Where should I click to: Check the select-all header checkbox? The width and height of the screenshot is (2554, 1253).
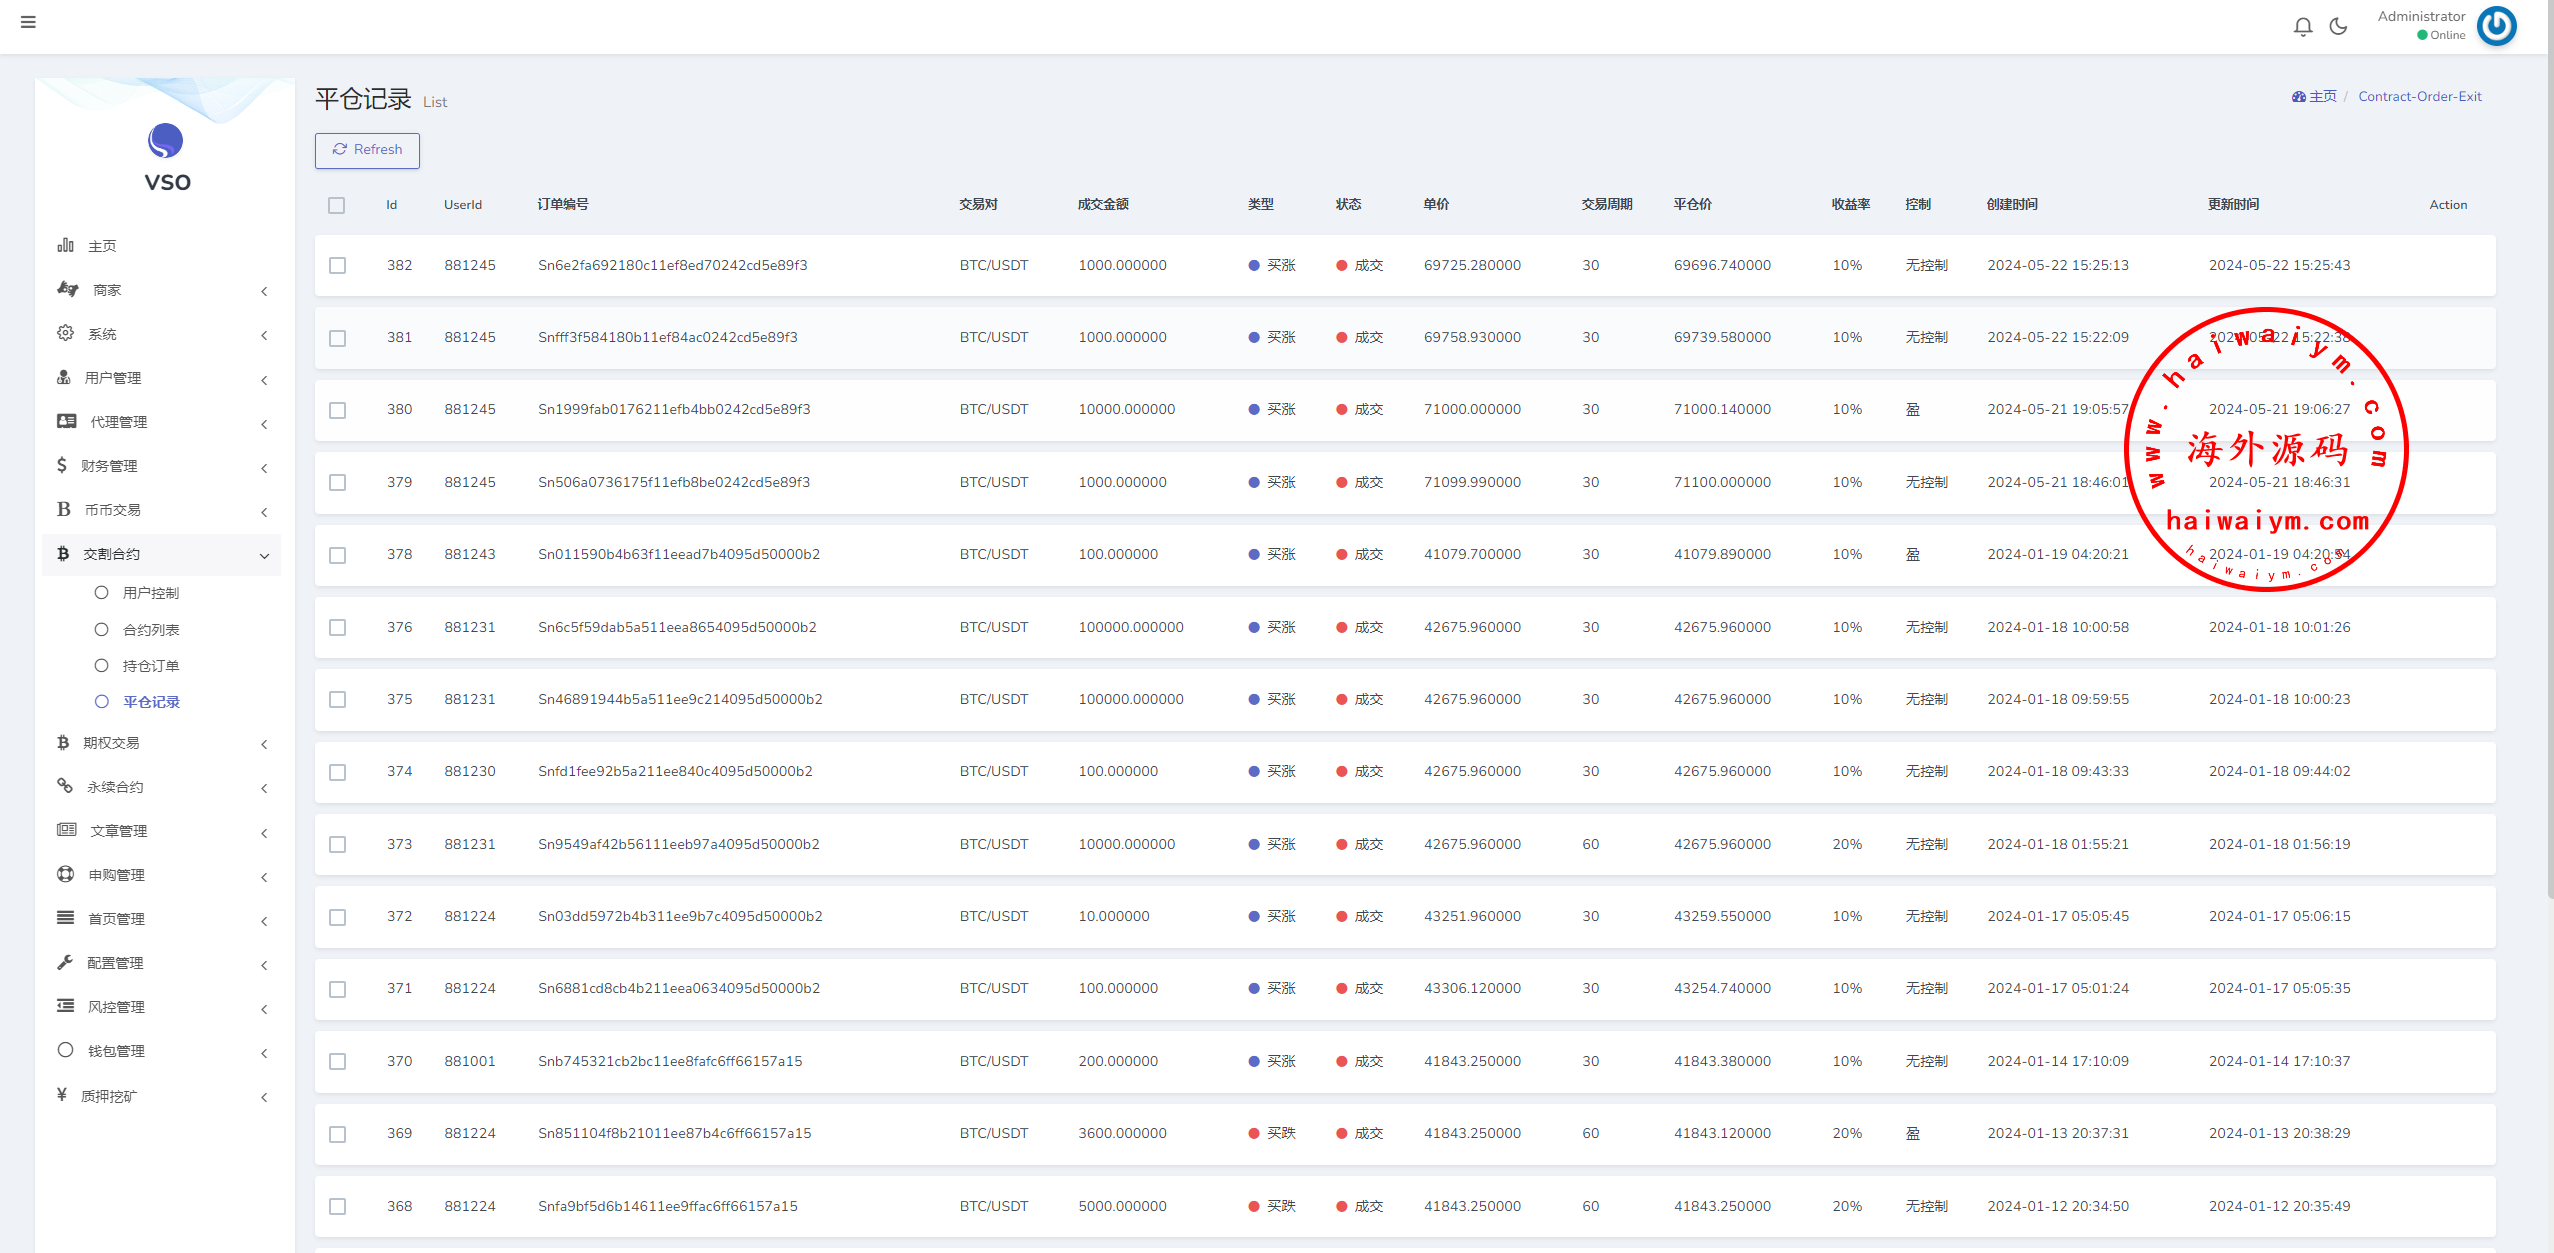coord(337,205)
